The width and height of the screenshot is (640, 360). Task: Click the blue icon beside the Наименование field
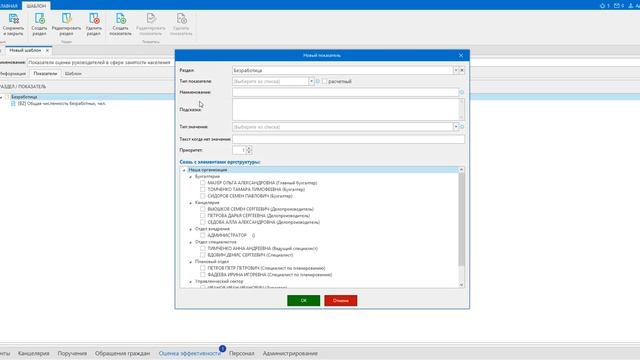coord(462,92)
